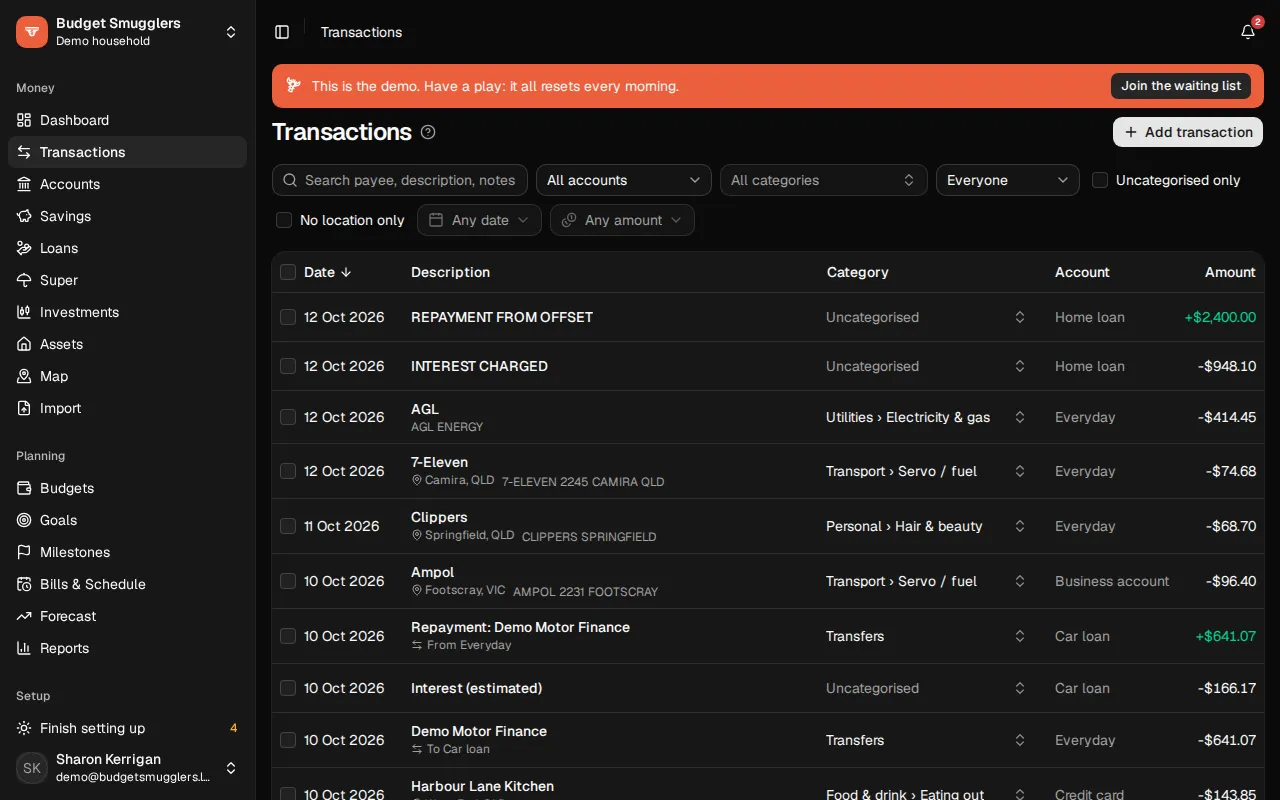Tick the No location only checkbox
The image size is (1280, 800).
coord(284,220)
